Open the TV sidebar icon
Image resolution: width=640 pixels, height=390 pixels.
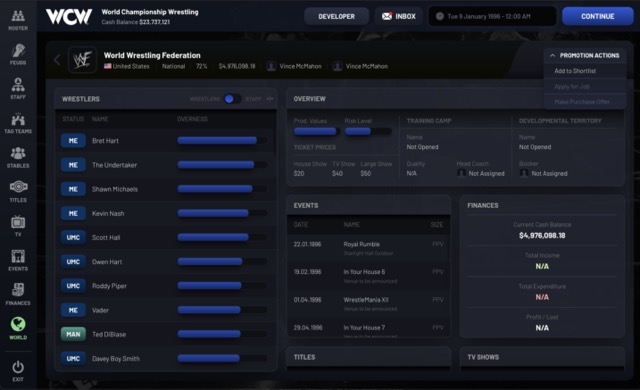click(x=18, y=222)
